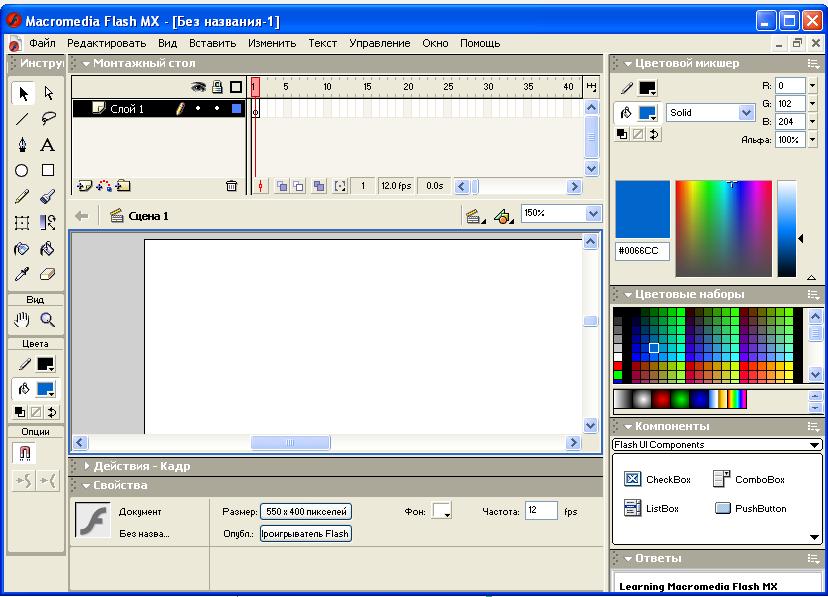This screenshot has height=597, width=828.
Task: Toggle Onion Skin in timeline
Action: 283,186
